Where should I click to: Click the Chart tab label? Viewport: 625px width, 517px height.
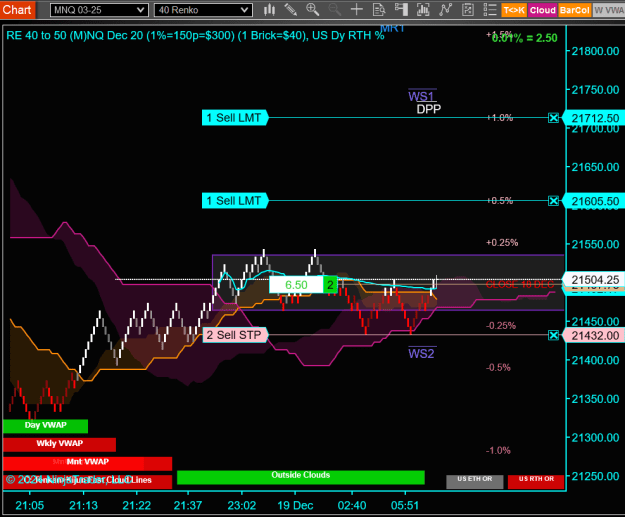pyautogui.click(x=17, y=9)
